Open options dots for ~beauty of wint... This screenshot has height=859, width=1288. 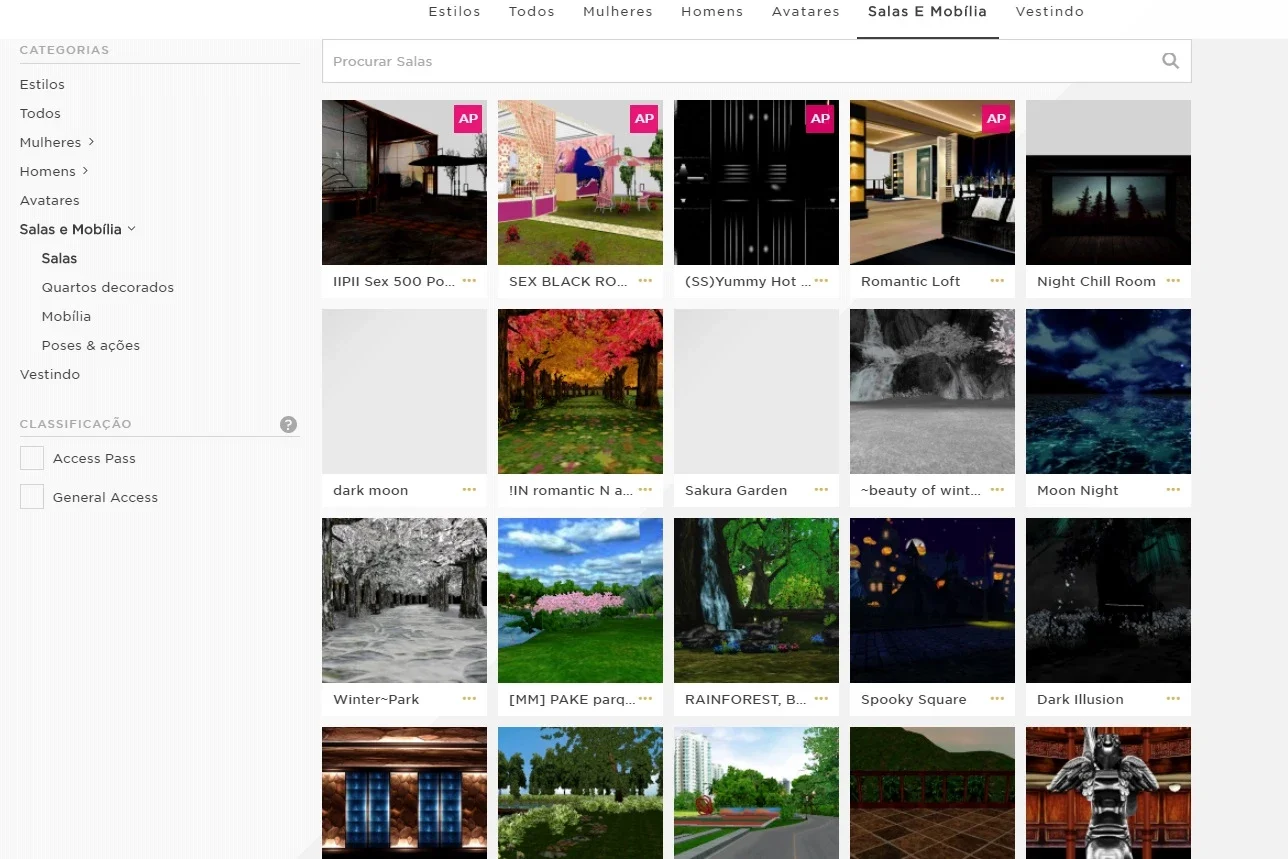click(997, 490)
